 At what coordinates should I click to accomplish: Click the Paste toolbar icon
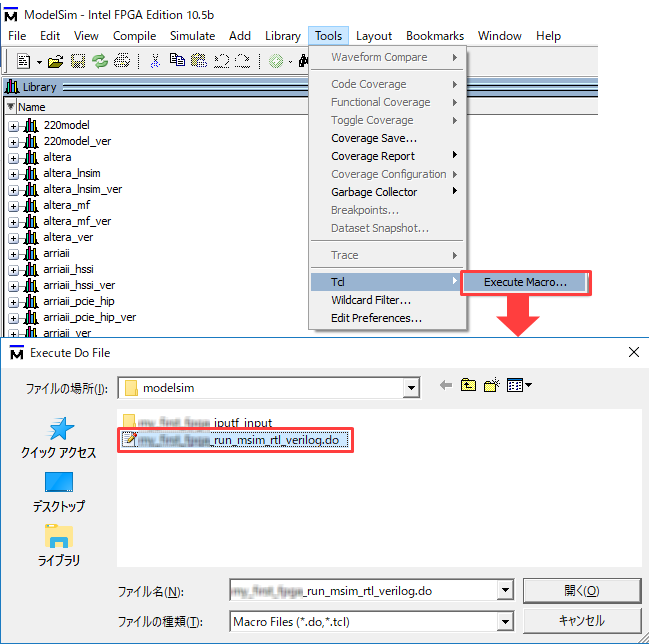pos(199,60)
